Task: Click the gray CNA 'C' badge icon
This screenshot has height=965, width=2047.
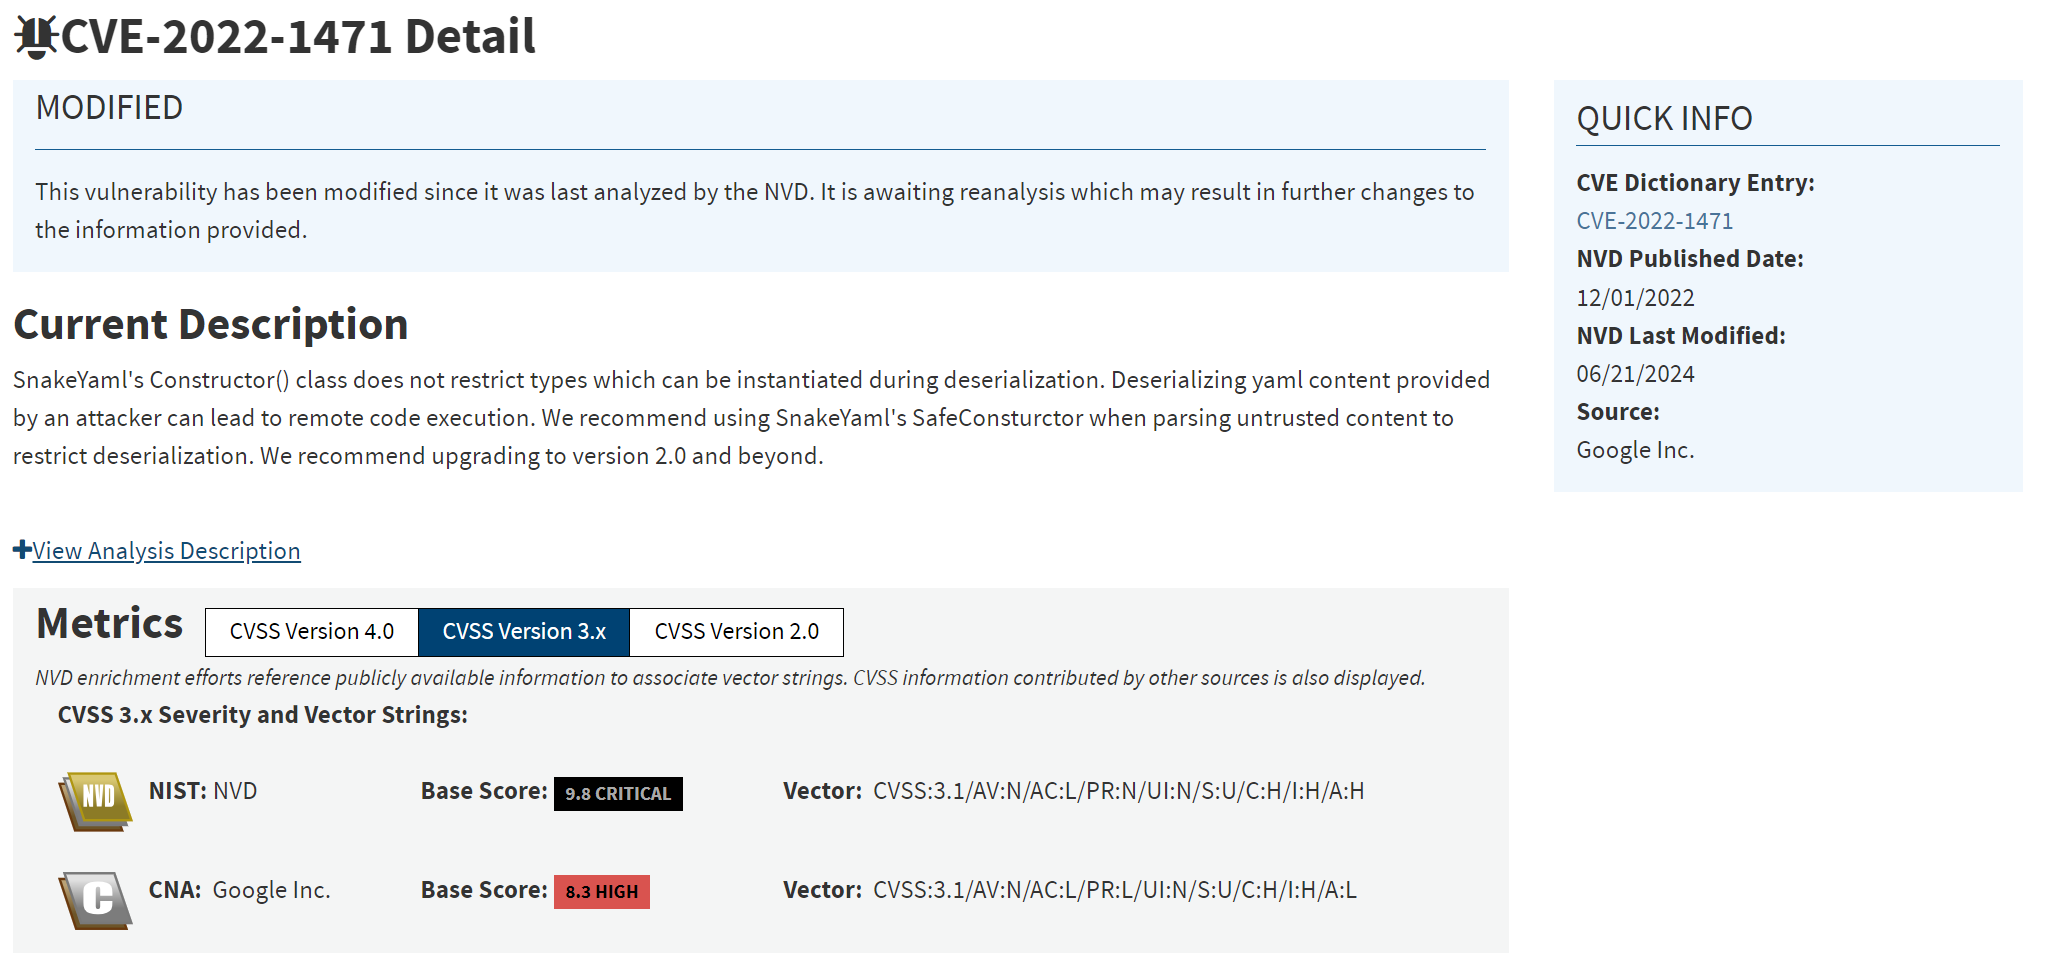Action: click(x=96, y=899)
